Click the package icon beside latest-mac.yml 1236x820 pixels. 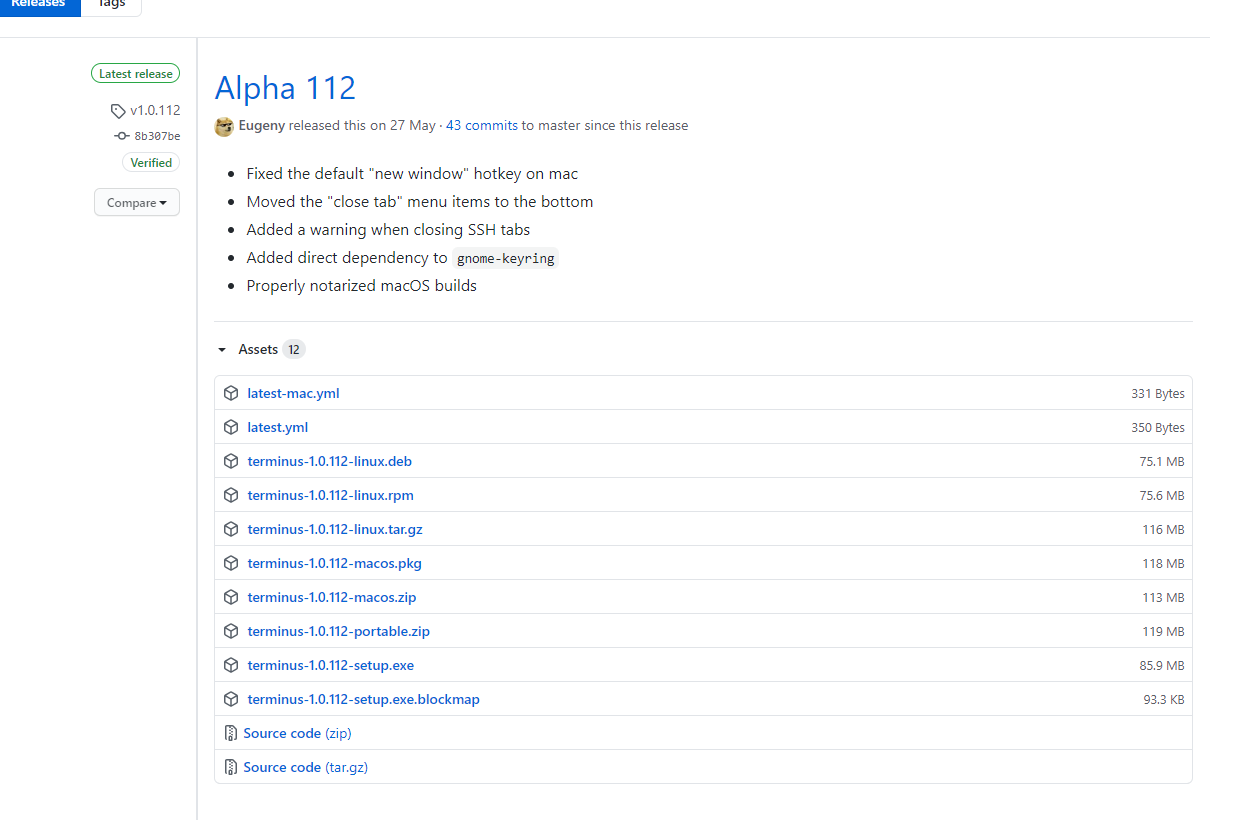pyautogui.click(x=231, y=393)
